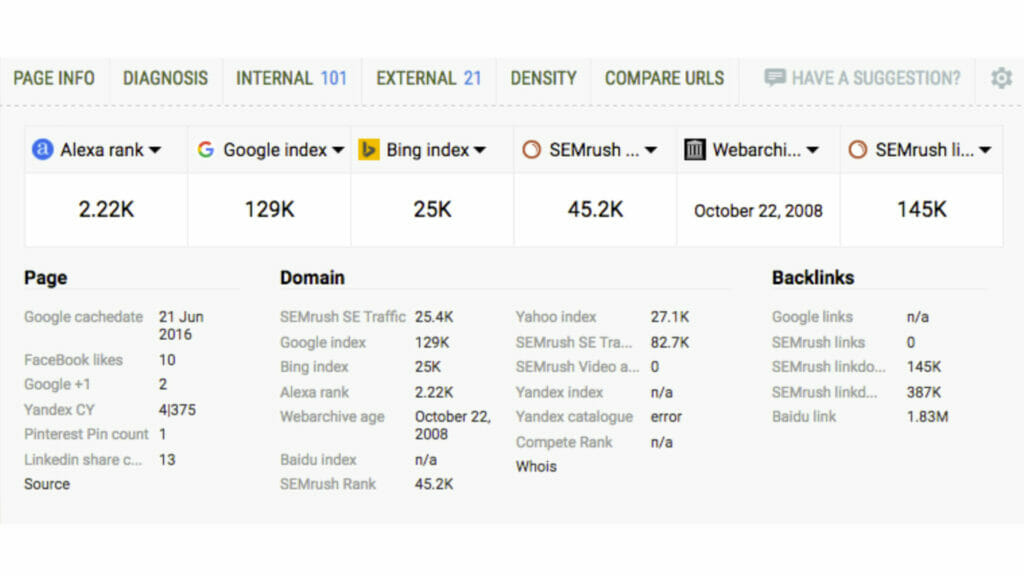Open the COMPARE URLS tab
The image size is (1024, 576).
(664, 78)
